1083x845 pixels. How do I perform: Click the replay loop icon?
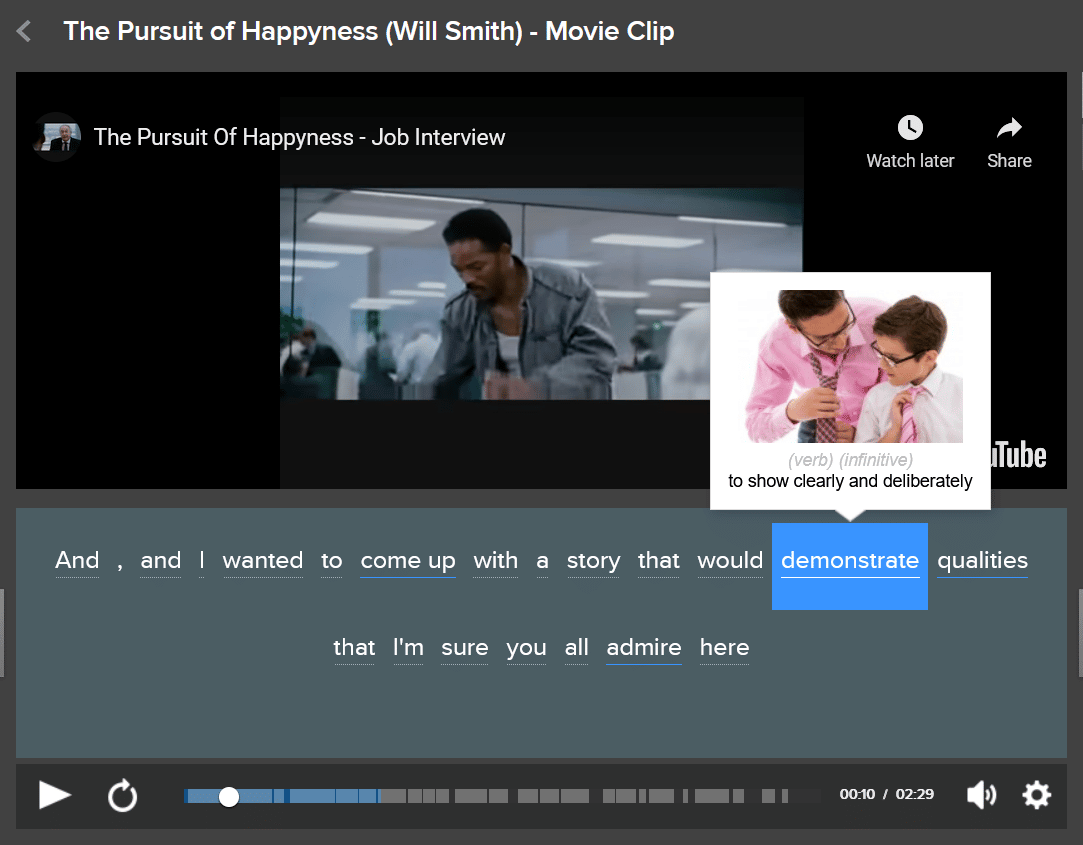[x=122, y=796]
